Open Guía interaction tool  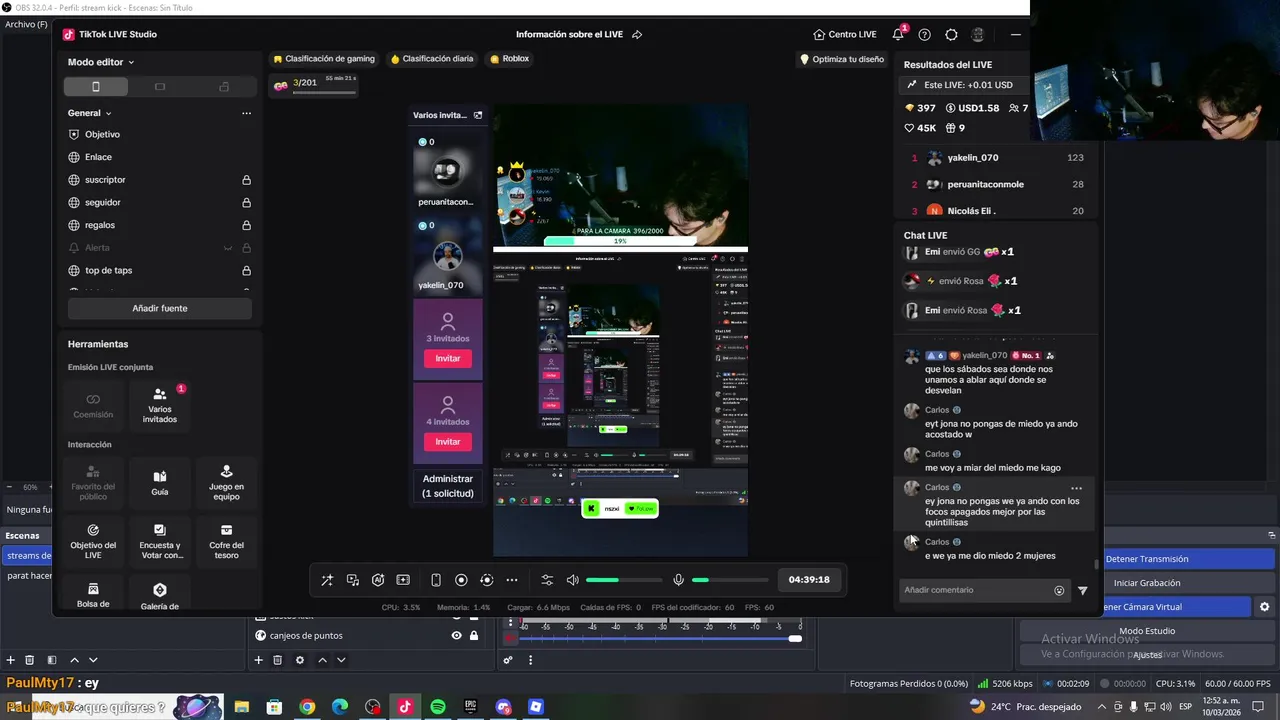coord(160,483)
